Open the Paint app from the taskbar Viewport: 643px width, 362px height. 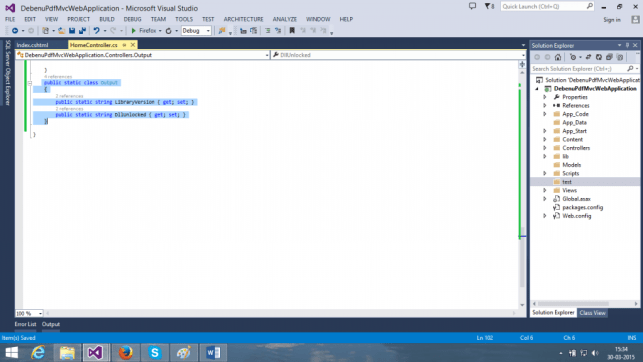pyautogui.click(x=183, y=353)
